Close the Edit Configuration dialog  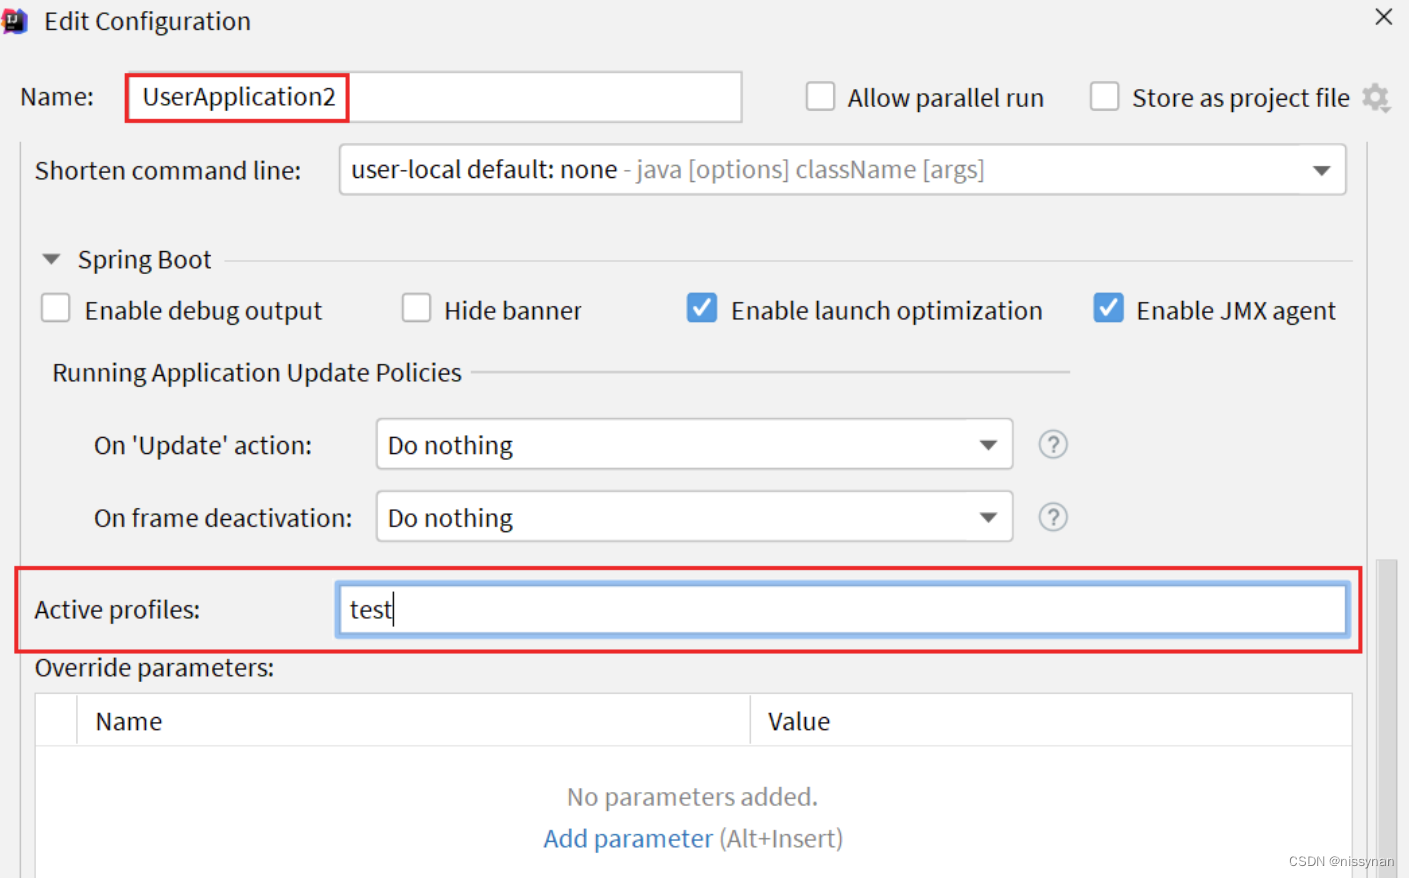[1384, 17]
